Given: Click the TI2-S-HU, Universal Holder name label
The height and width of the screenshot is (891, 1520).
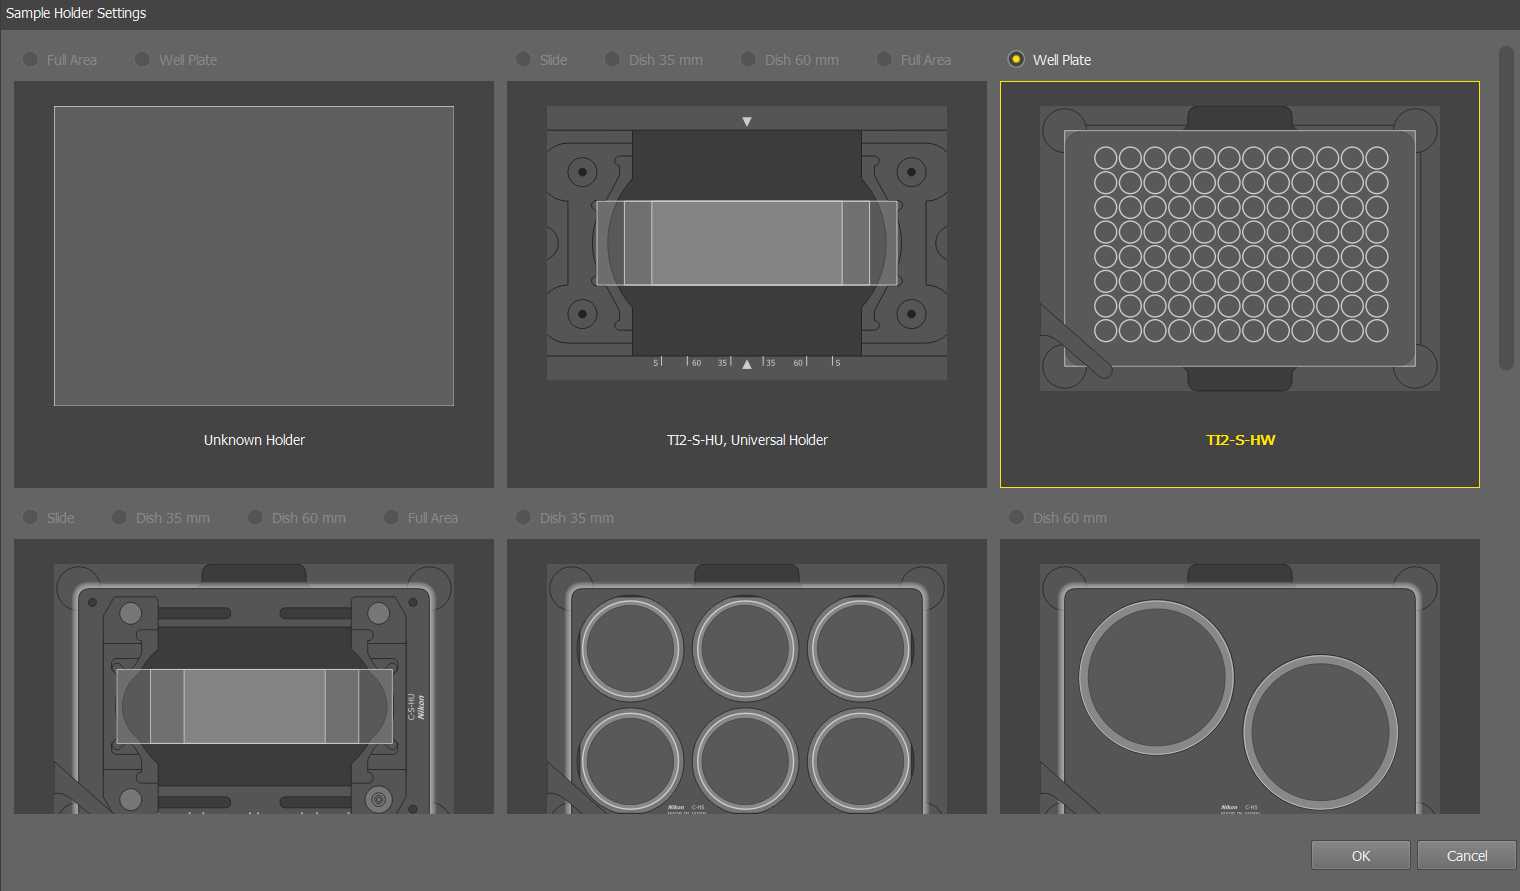Looking at the screenshot, I should coord(747,440).
